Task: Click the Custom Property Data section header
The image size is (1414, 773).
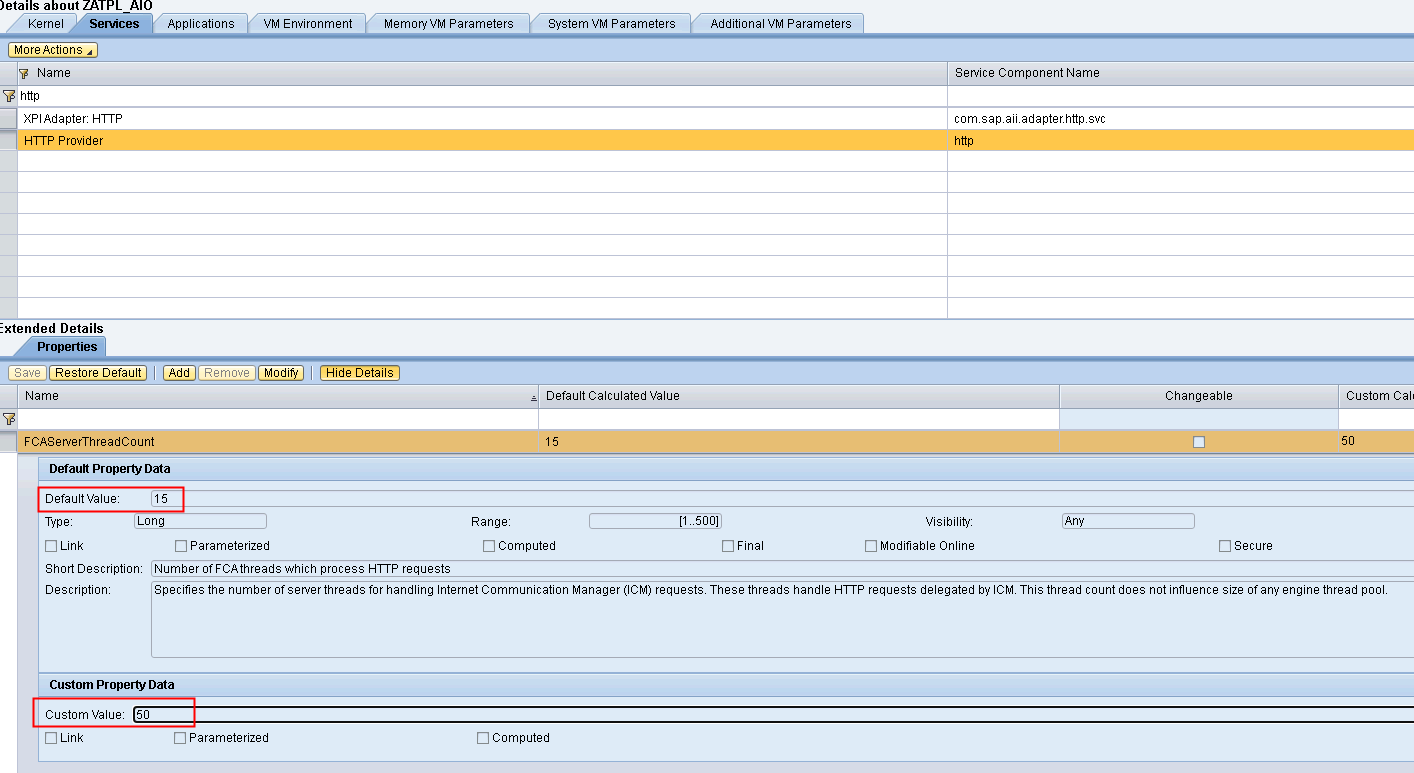Action: click(x=726, y=685)
